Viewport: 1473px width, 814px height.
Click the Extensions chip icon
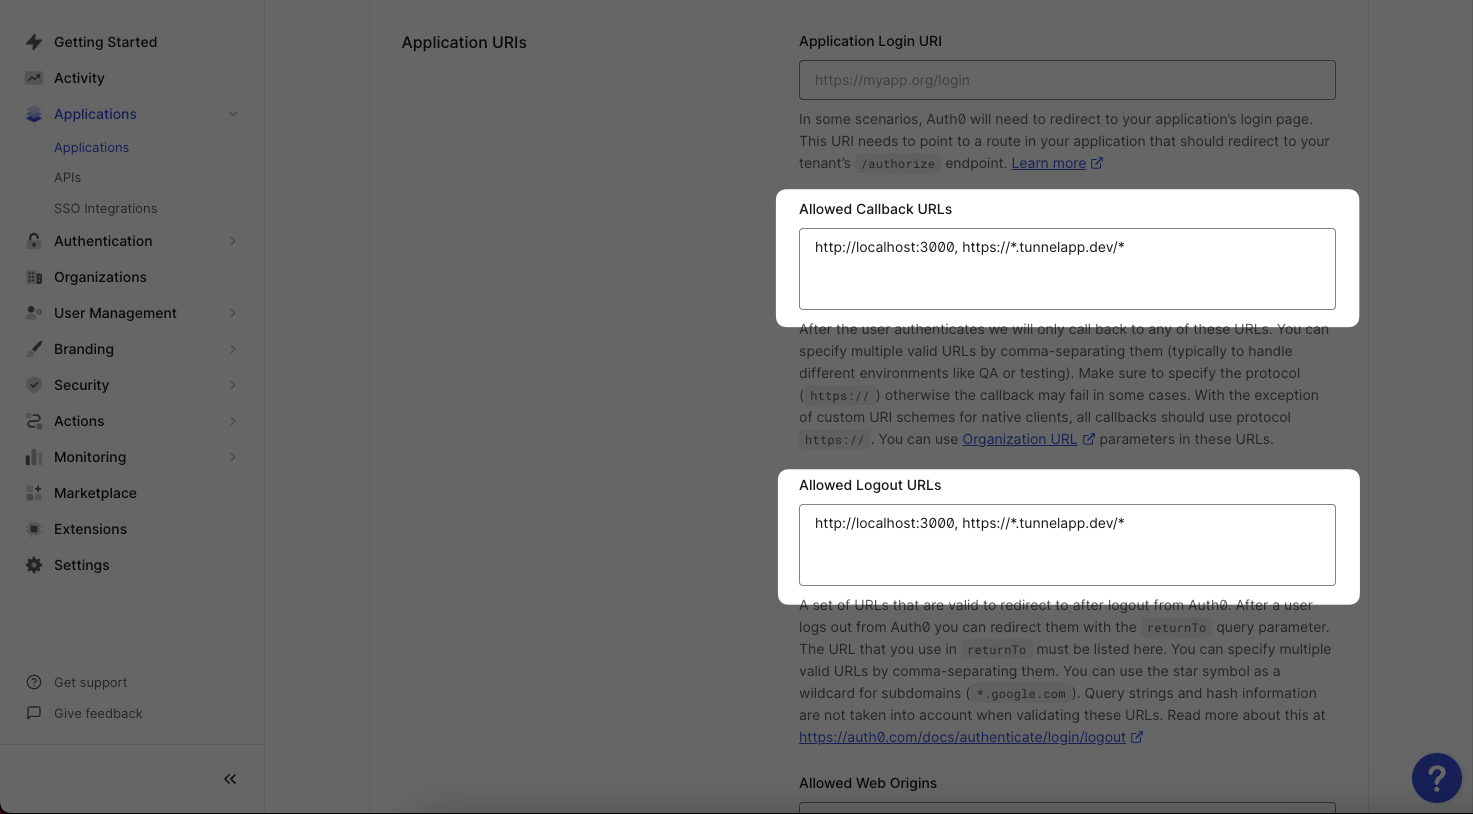pos(34,529)
